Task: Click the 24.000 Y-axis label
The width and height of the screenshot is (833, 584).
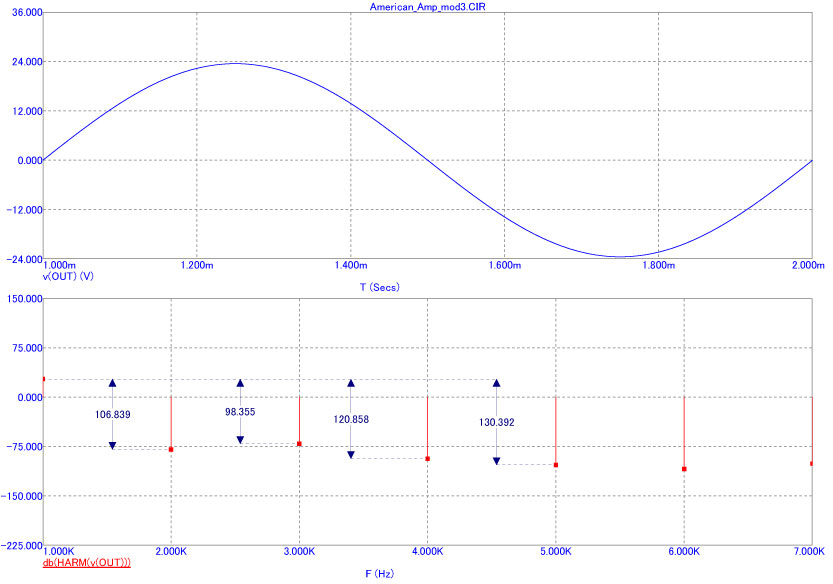Action: [27, 62]
